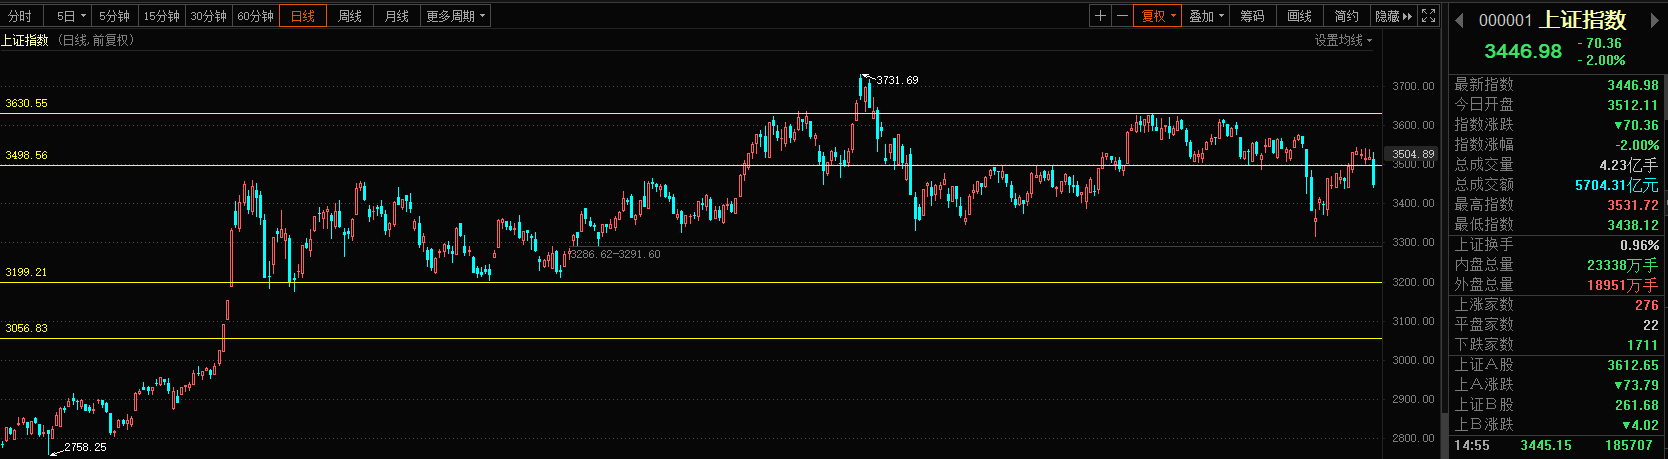Viewport: 1668px width, 459px height.
Task: Switch to 月线 monthly chart
Action: pos(397,16)
